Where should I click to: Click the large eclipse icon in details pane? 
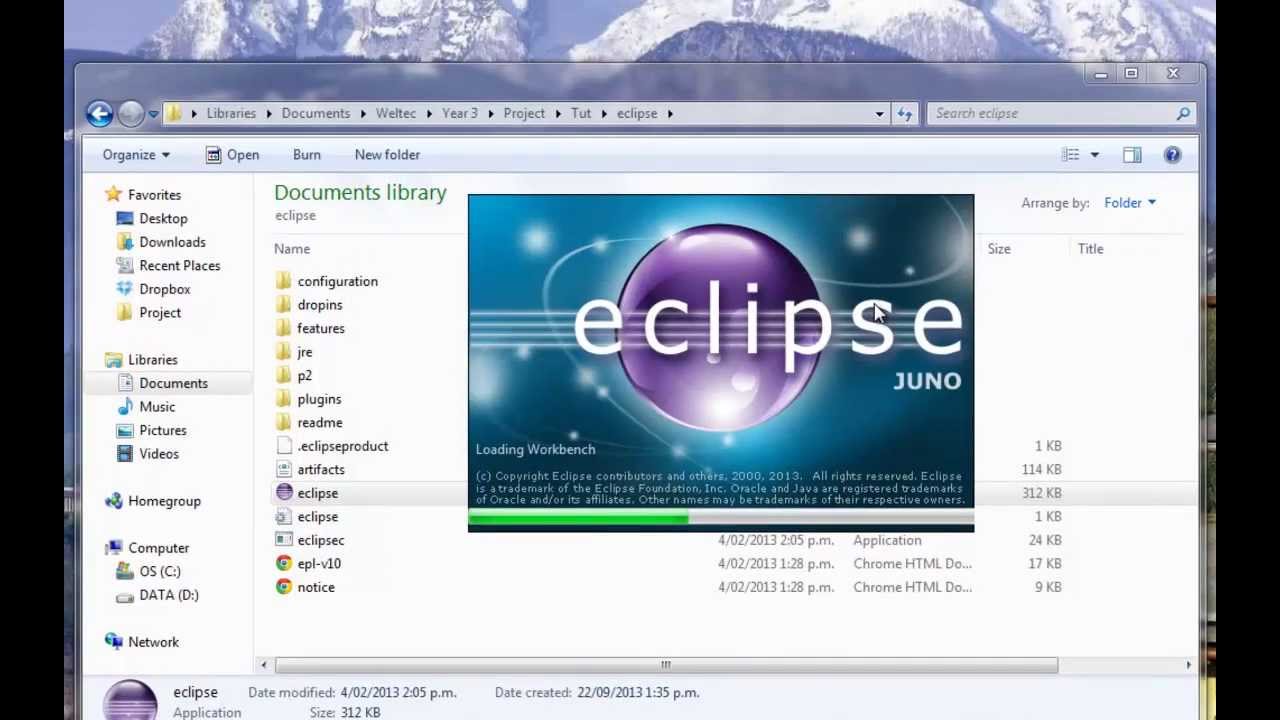pos(130,698)
